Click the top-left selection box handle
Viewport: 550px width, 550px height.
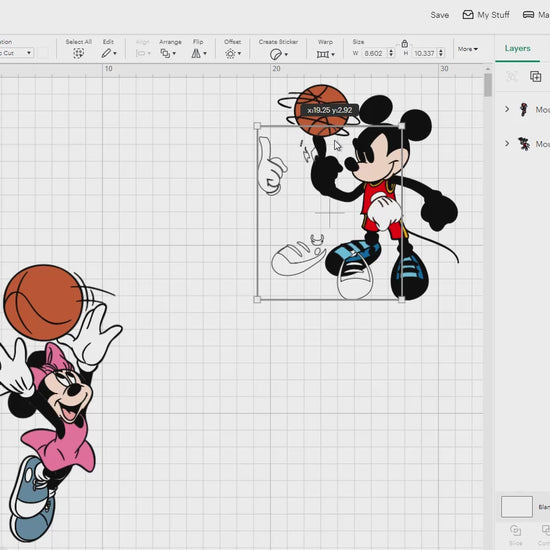[x=257, y=126]
